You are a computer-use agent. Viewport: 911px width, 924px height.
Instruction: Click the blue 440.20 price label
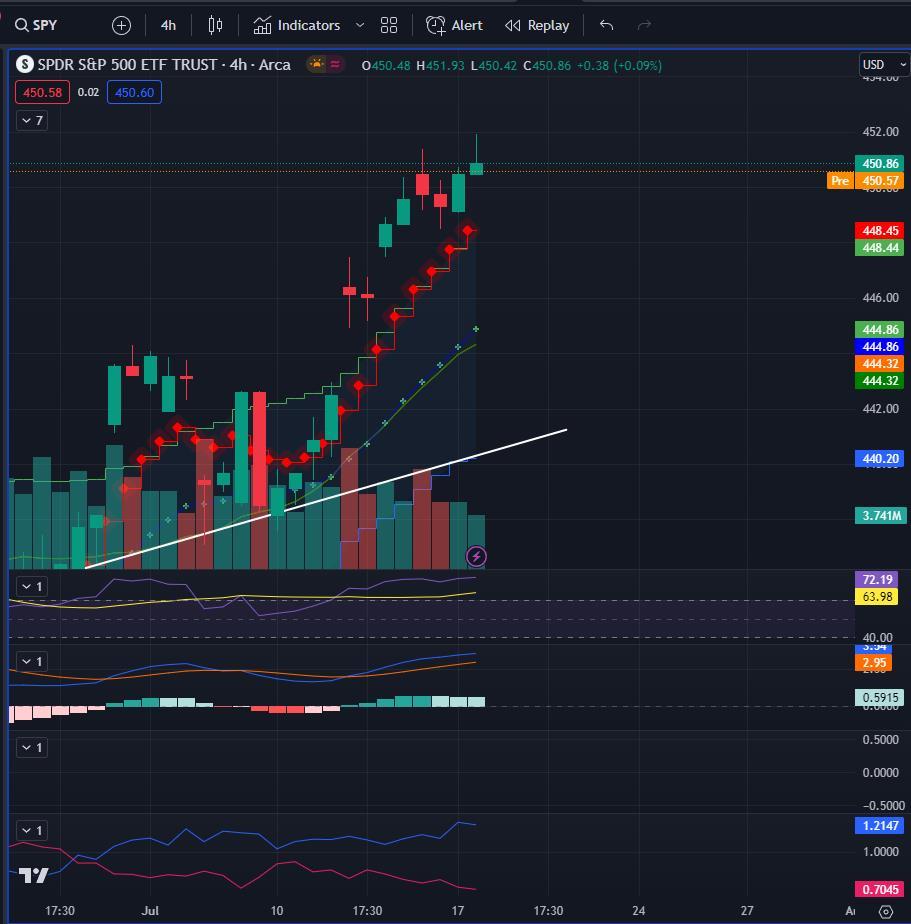[880, 458]
